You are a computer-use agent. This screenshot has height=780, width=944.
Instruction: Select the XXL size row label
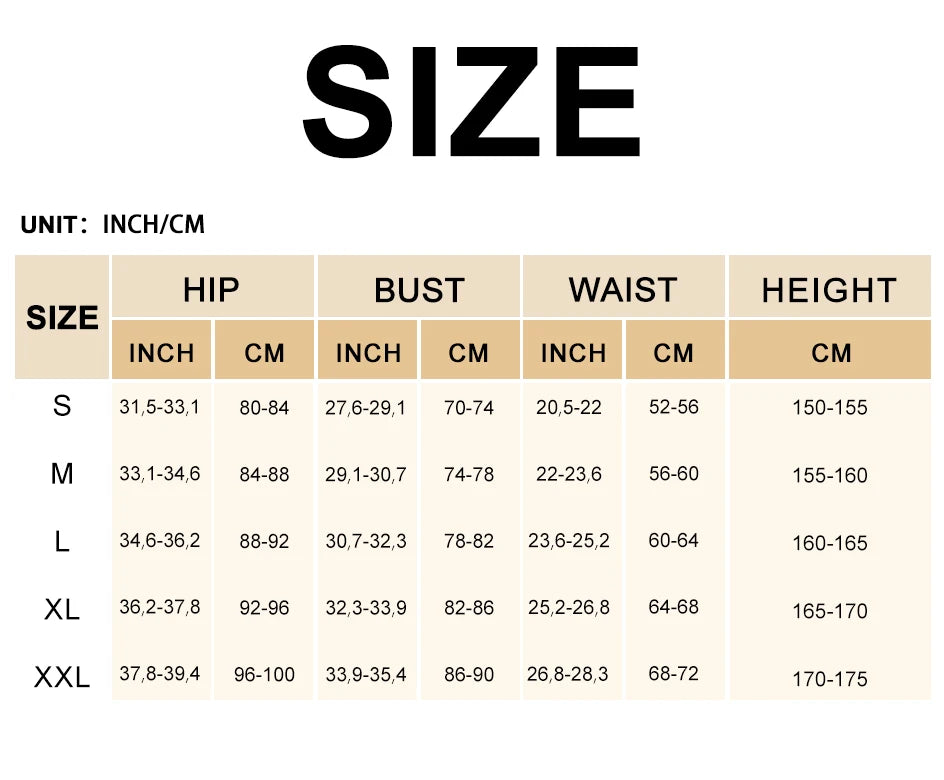tap(62, 677)
